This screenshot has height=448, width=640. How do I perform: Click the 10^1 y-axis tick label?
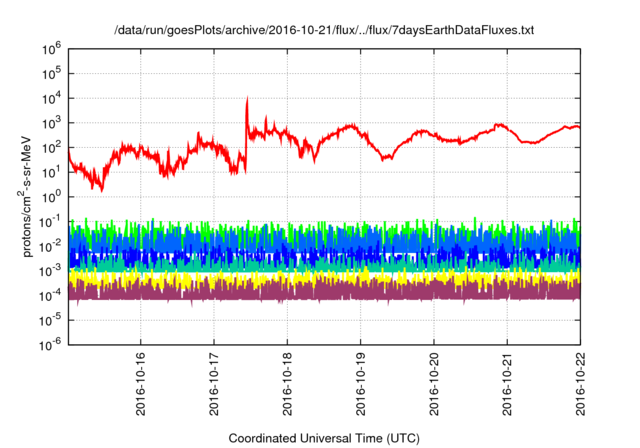pos(51,172)
